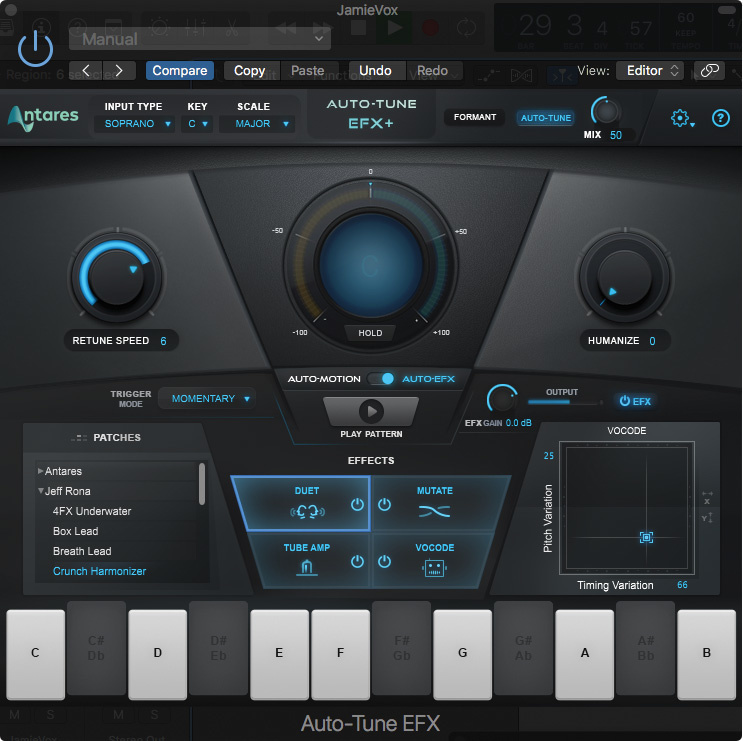
Task: Click the plugin power bypass icon
Action: tap(35, 46)
